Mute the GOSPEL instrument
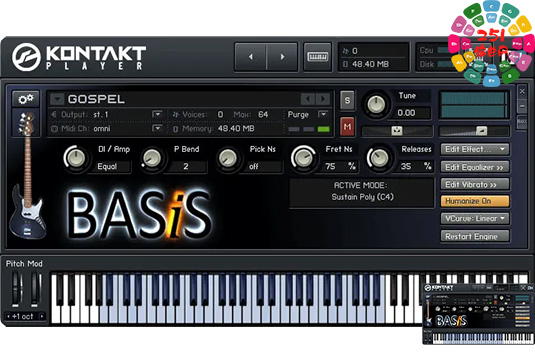The height and width of the screenshot is (363, 535). point(347,127)
